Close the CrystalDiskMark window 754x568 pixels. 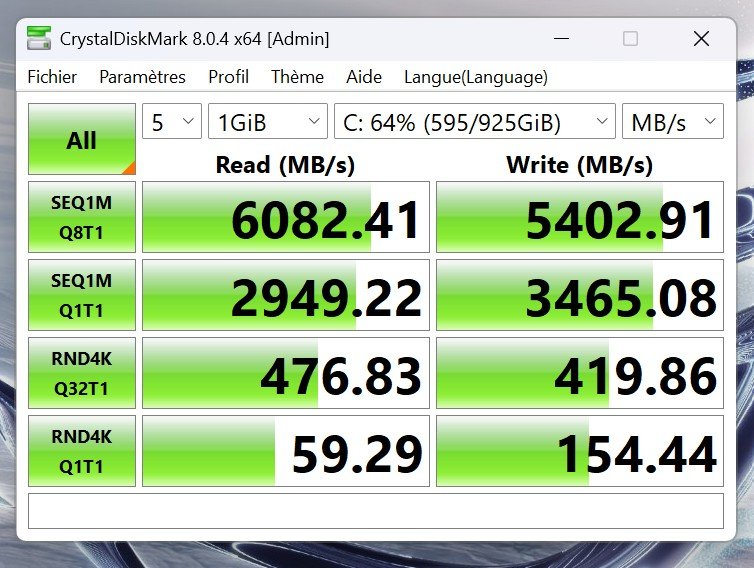[702, 38]
